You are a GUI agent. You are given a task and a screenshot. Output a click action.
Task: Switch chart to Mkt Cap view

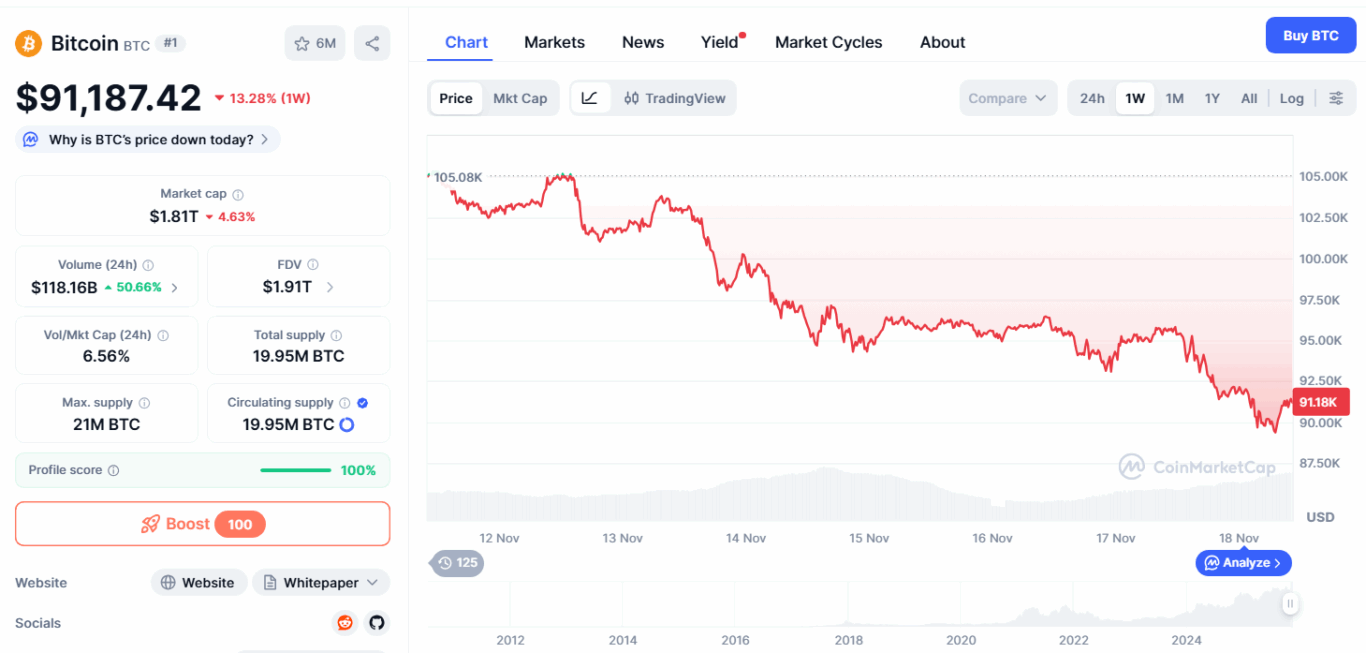click(x=520, y=98)
